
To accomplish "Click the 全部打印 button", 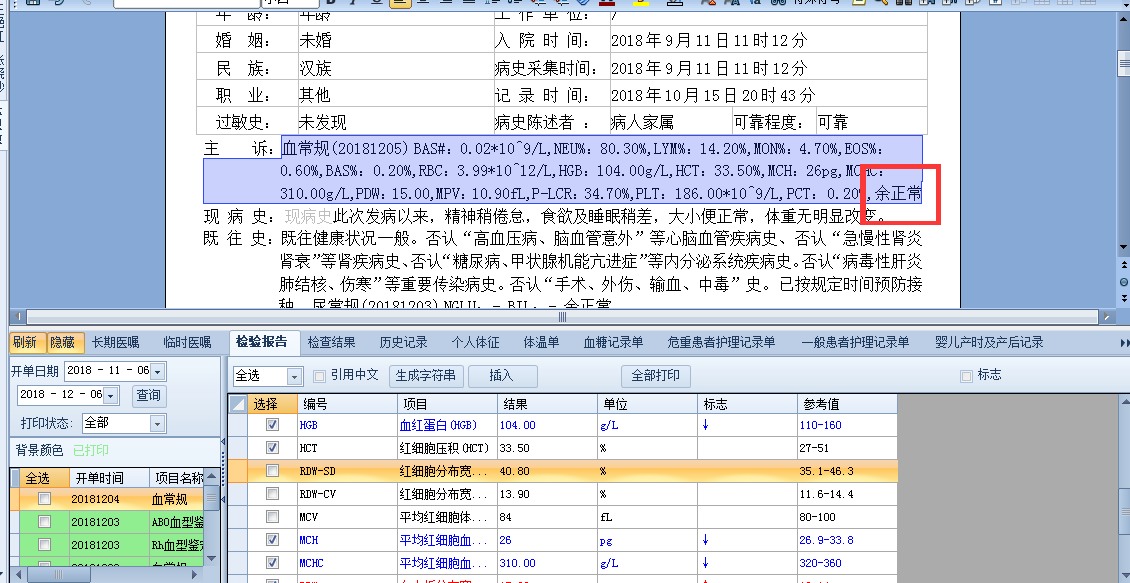I will click(656, 376).
